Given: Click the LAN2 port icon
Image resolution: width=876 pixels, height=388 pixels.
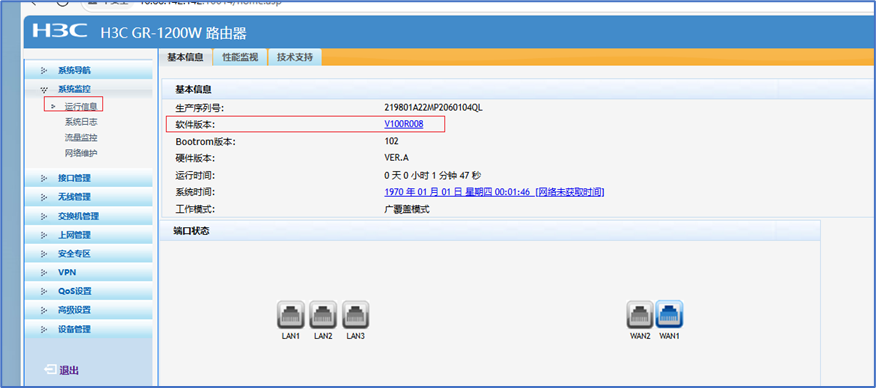Looking at the screenshot, I should tap(323, 315).
